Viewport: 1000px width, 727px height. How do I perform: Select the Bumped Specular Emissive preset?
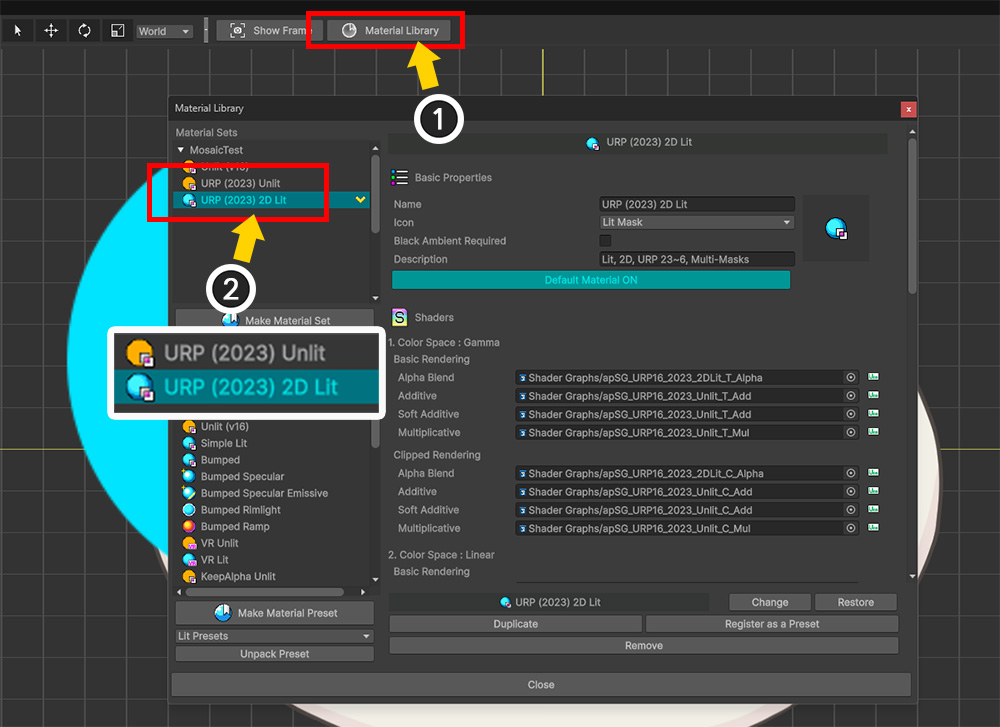point(264,493)
